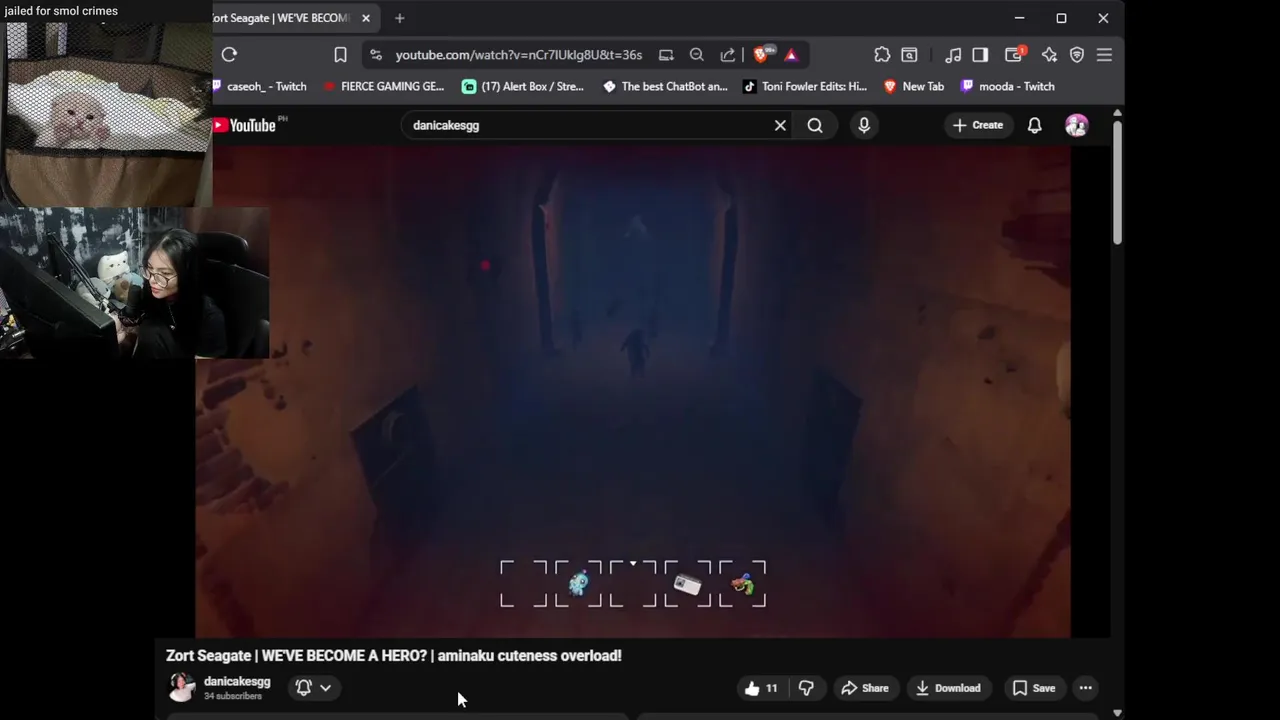The height and width of the screenshot is (720, 1280).
Task: Open the extensions puzzle icon
Action: point(882,55)
